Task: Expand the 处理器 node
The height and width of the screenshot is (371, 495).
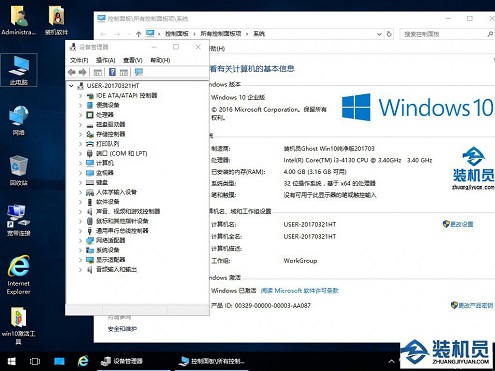Action: coord(80,115)
